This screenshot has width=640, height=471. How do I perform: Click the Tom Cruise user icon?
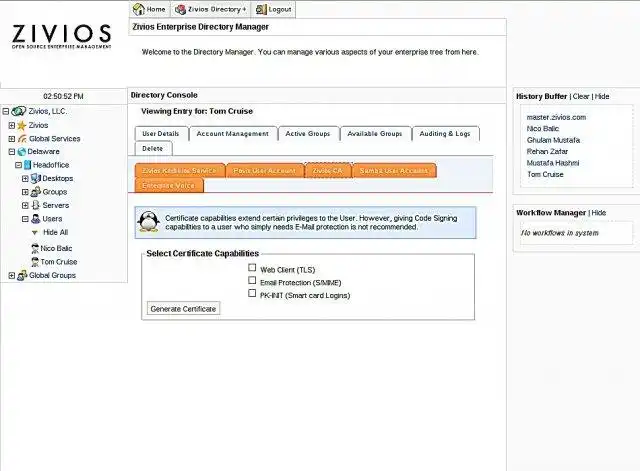tap(35, 262)
